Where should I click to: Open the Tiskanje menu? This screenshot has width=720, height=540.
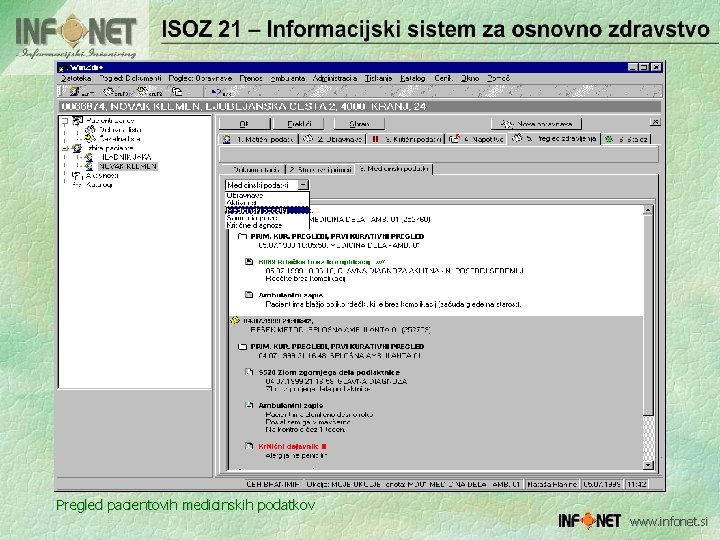click(x=378, y=79)
